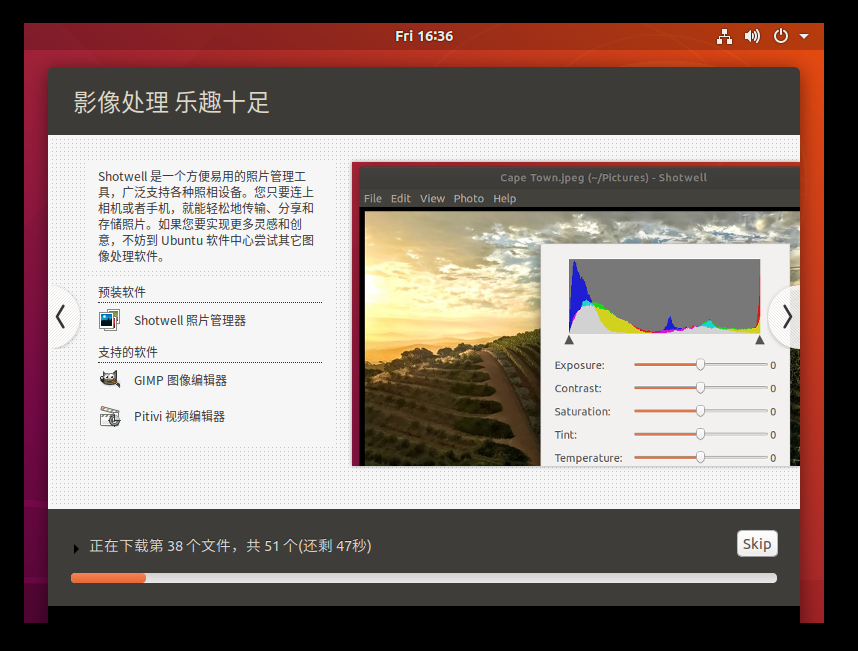Click the GIMP image editor icon

pos(109,379)
